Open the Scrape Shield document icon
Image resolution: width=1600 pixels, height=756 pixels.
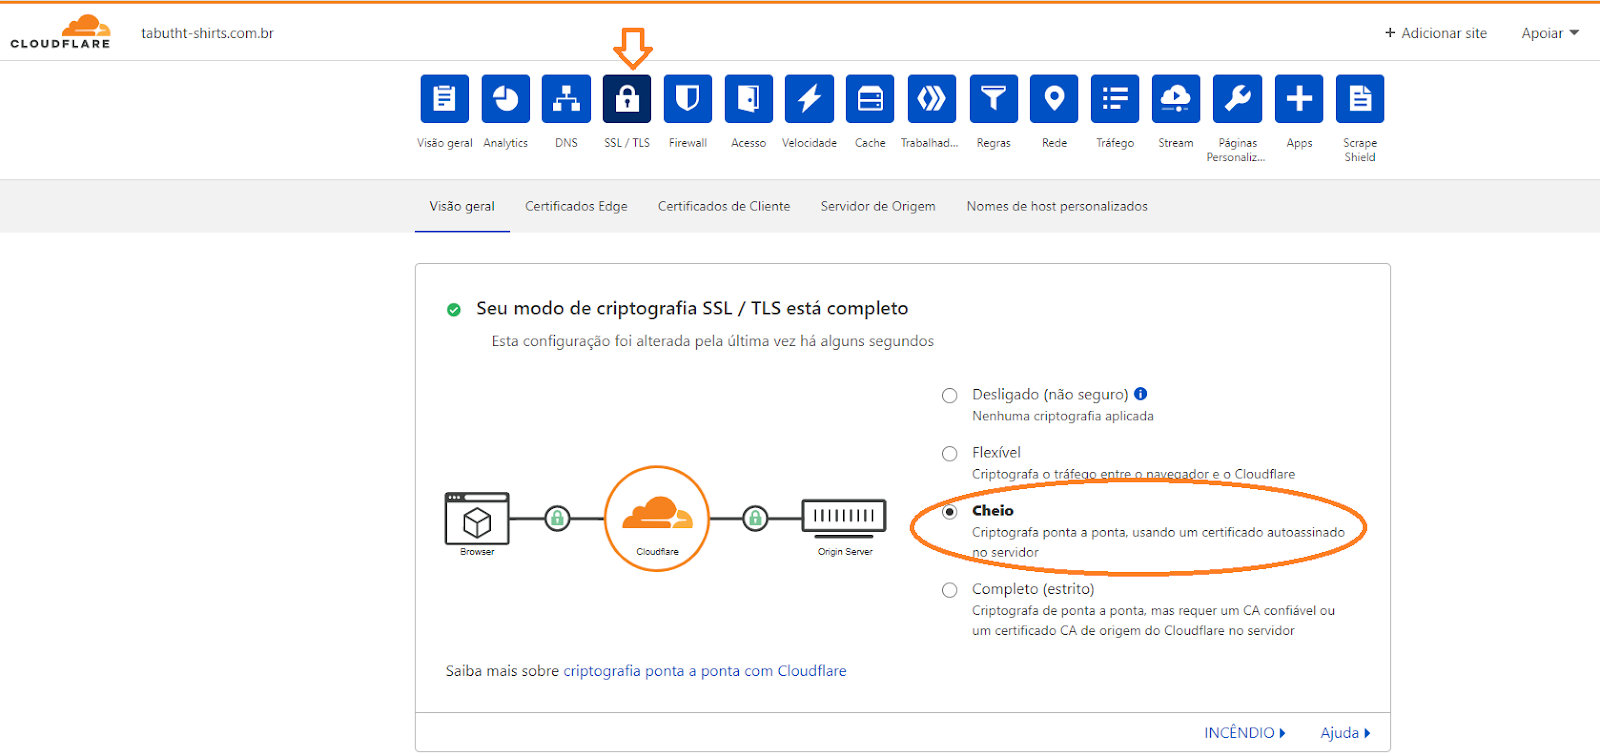tap(1360, 99)
